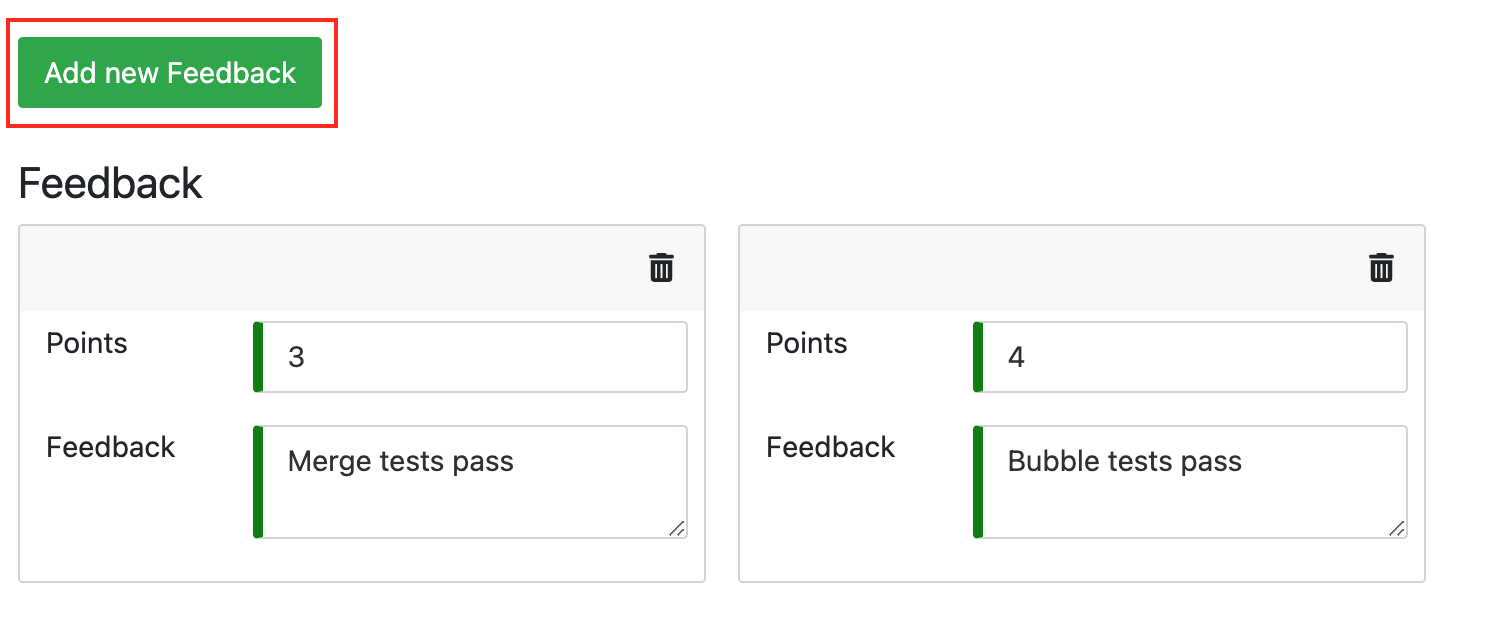Focus the Points field containing 4
Image resolution: width=1488 pixels, height=644 pixels.
point(1195,357)
